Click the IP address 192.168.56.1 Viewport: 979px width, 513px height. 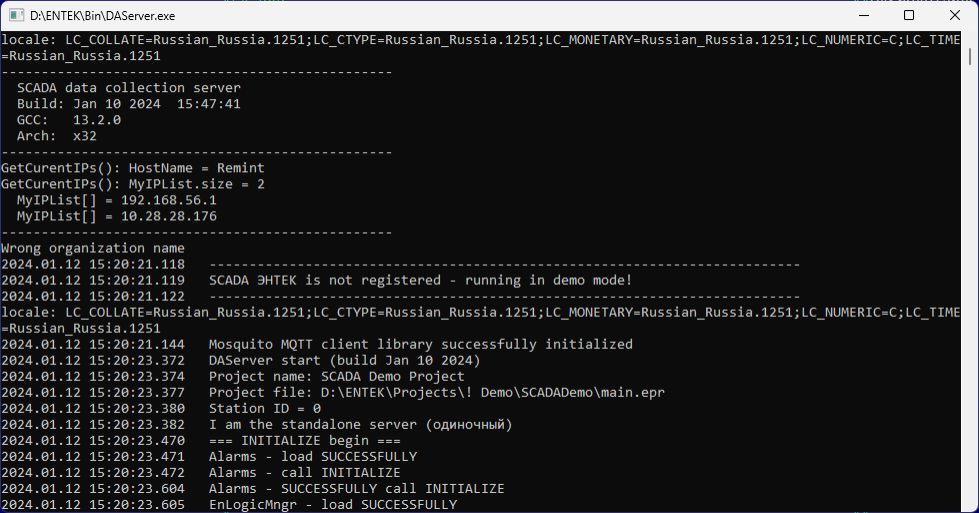tap(168, 200)
